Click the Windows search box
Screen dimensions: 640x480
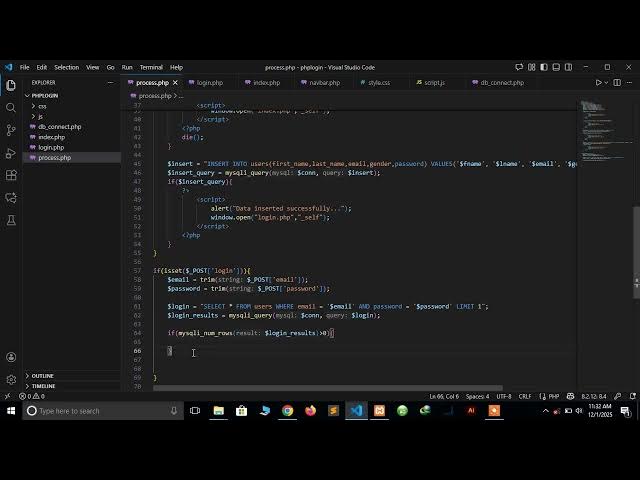pyautogui.click(x=103, y=411)
